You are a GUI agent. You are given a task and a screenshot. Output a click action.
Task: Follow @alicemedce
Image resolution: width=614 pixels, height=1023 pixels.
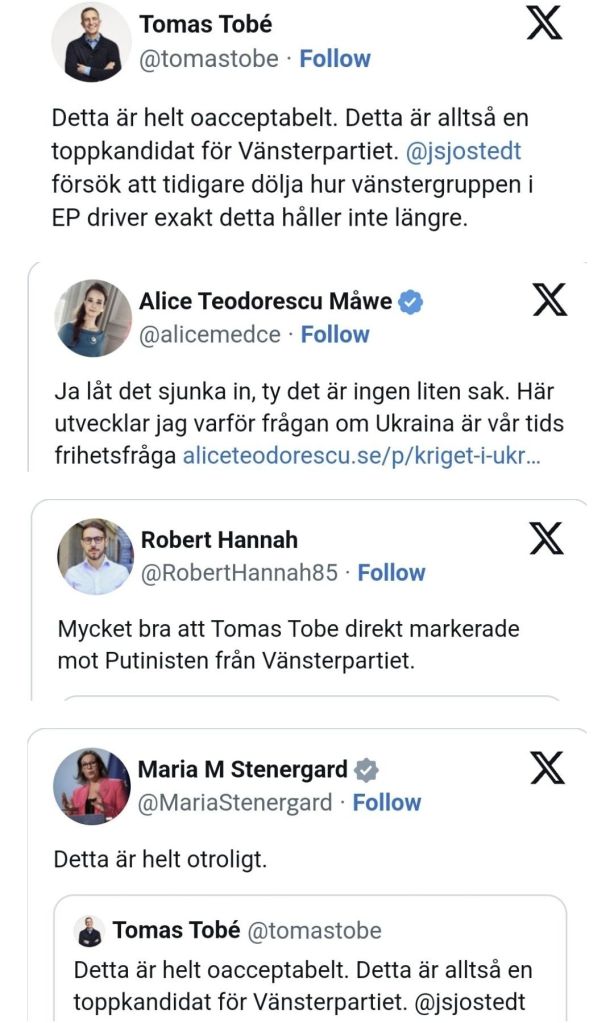pos(336,335)
